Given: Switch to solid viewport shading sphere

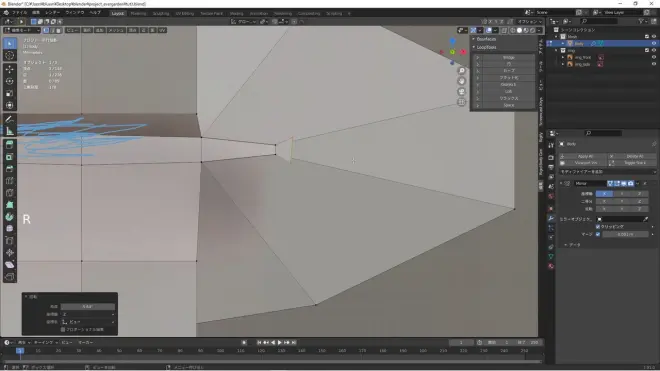Looking at the screenshot, I should coord(519,30).
